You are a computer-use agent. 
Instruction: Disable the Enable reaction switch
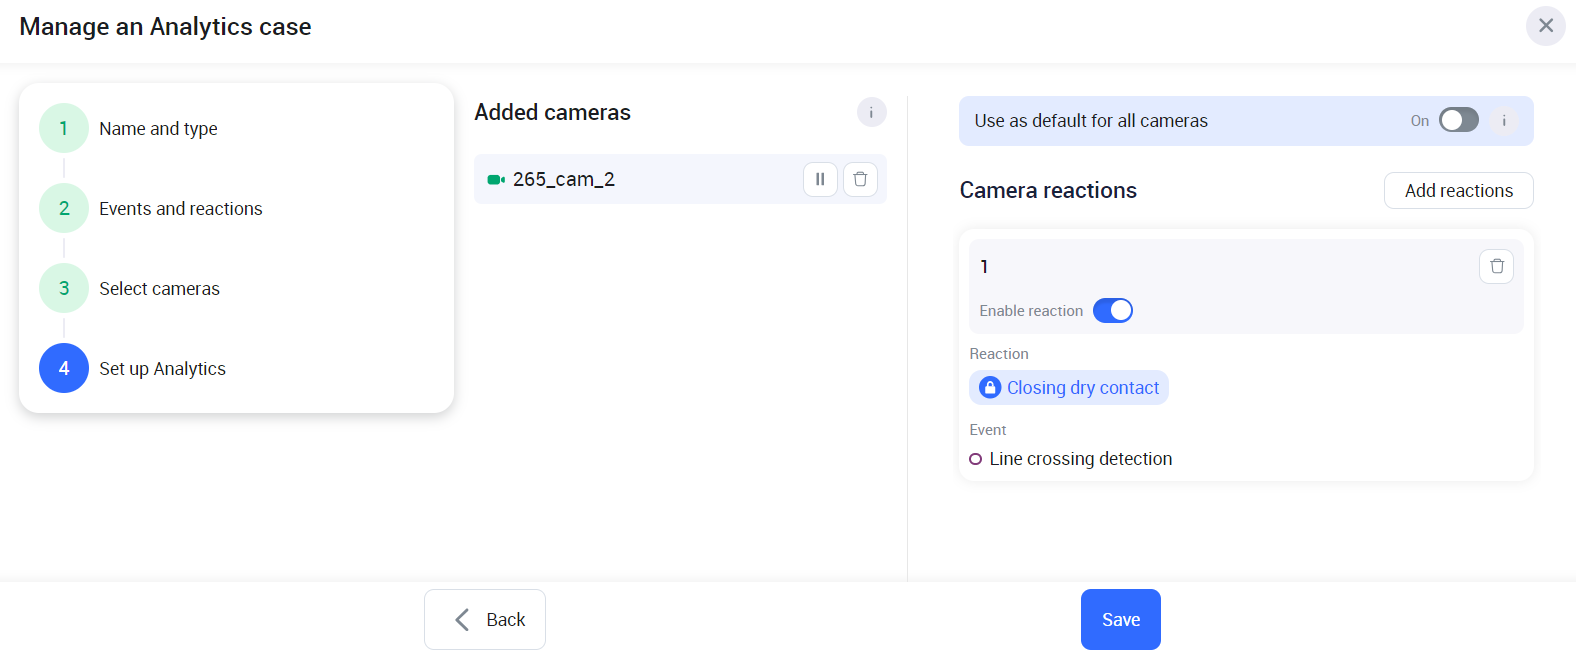(1112, 311)
